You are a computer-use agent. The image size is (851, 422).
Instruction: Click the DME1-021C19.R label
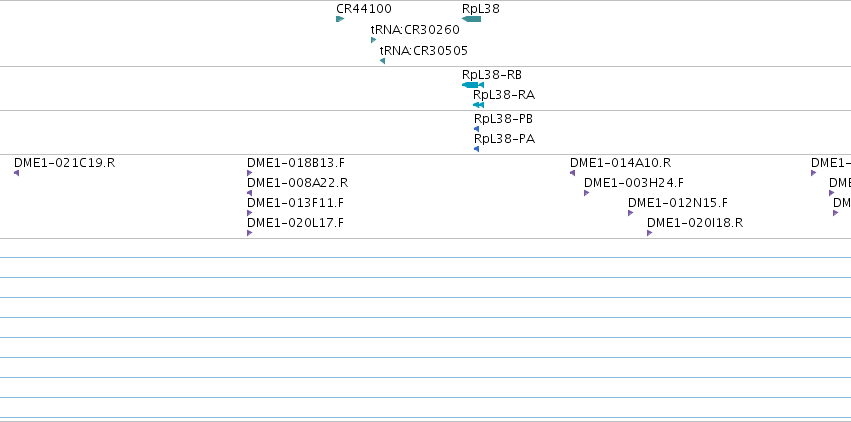65,163
